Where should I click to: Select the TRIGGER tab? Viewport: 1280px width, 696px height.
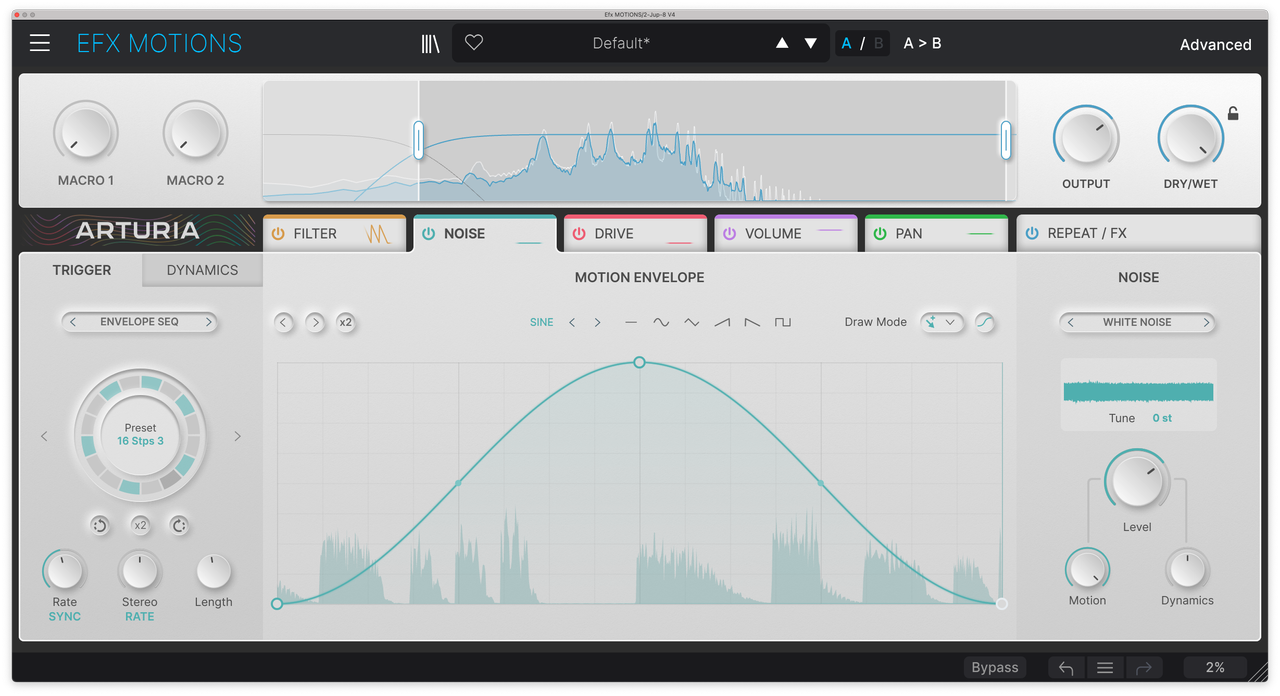(x=82, y=270)
